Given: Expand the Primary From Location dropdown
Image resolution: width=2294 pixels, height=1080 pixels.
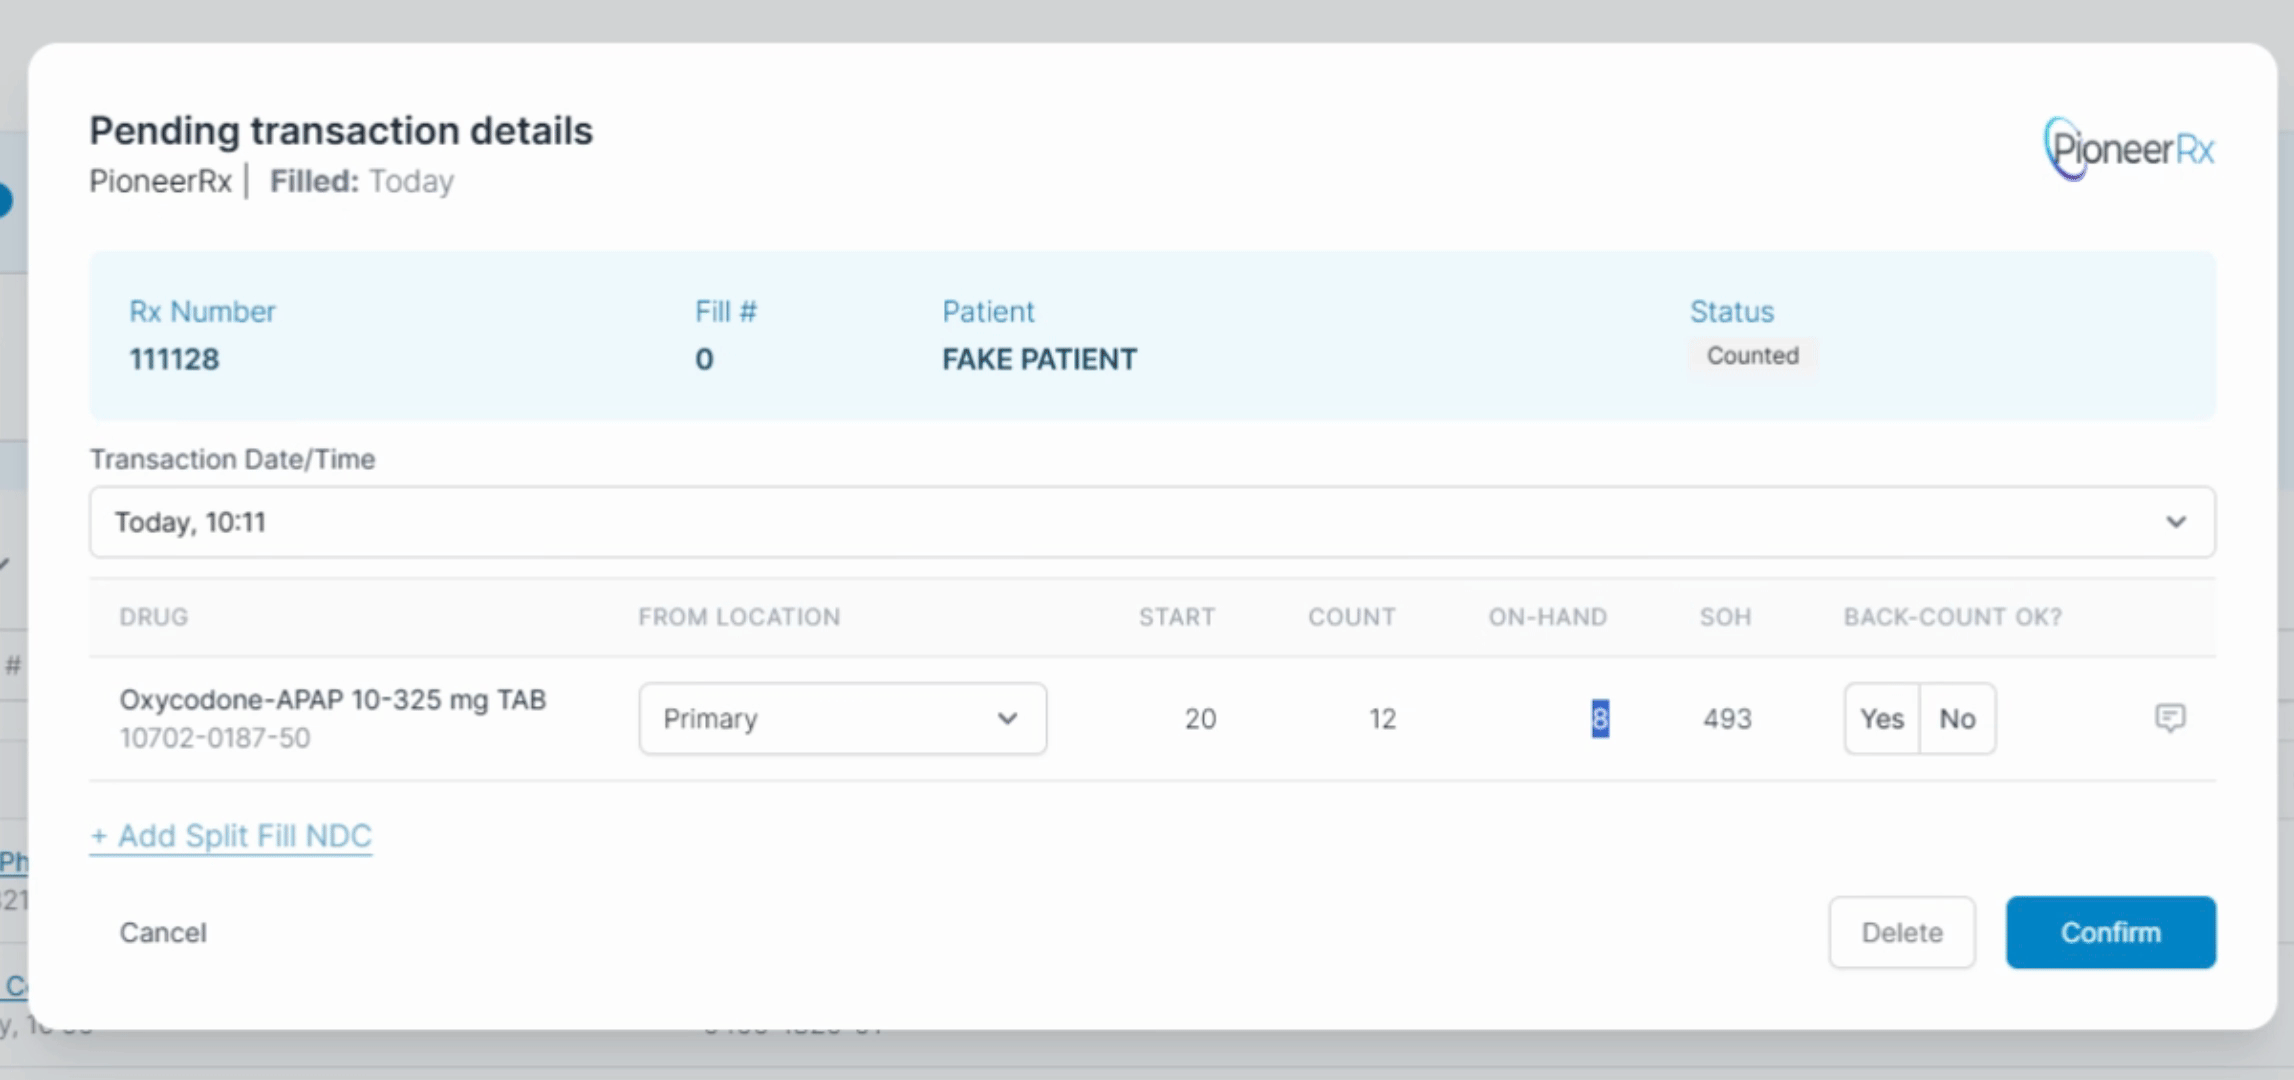Looking at the screenshot, I should tap(843, 719).
